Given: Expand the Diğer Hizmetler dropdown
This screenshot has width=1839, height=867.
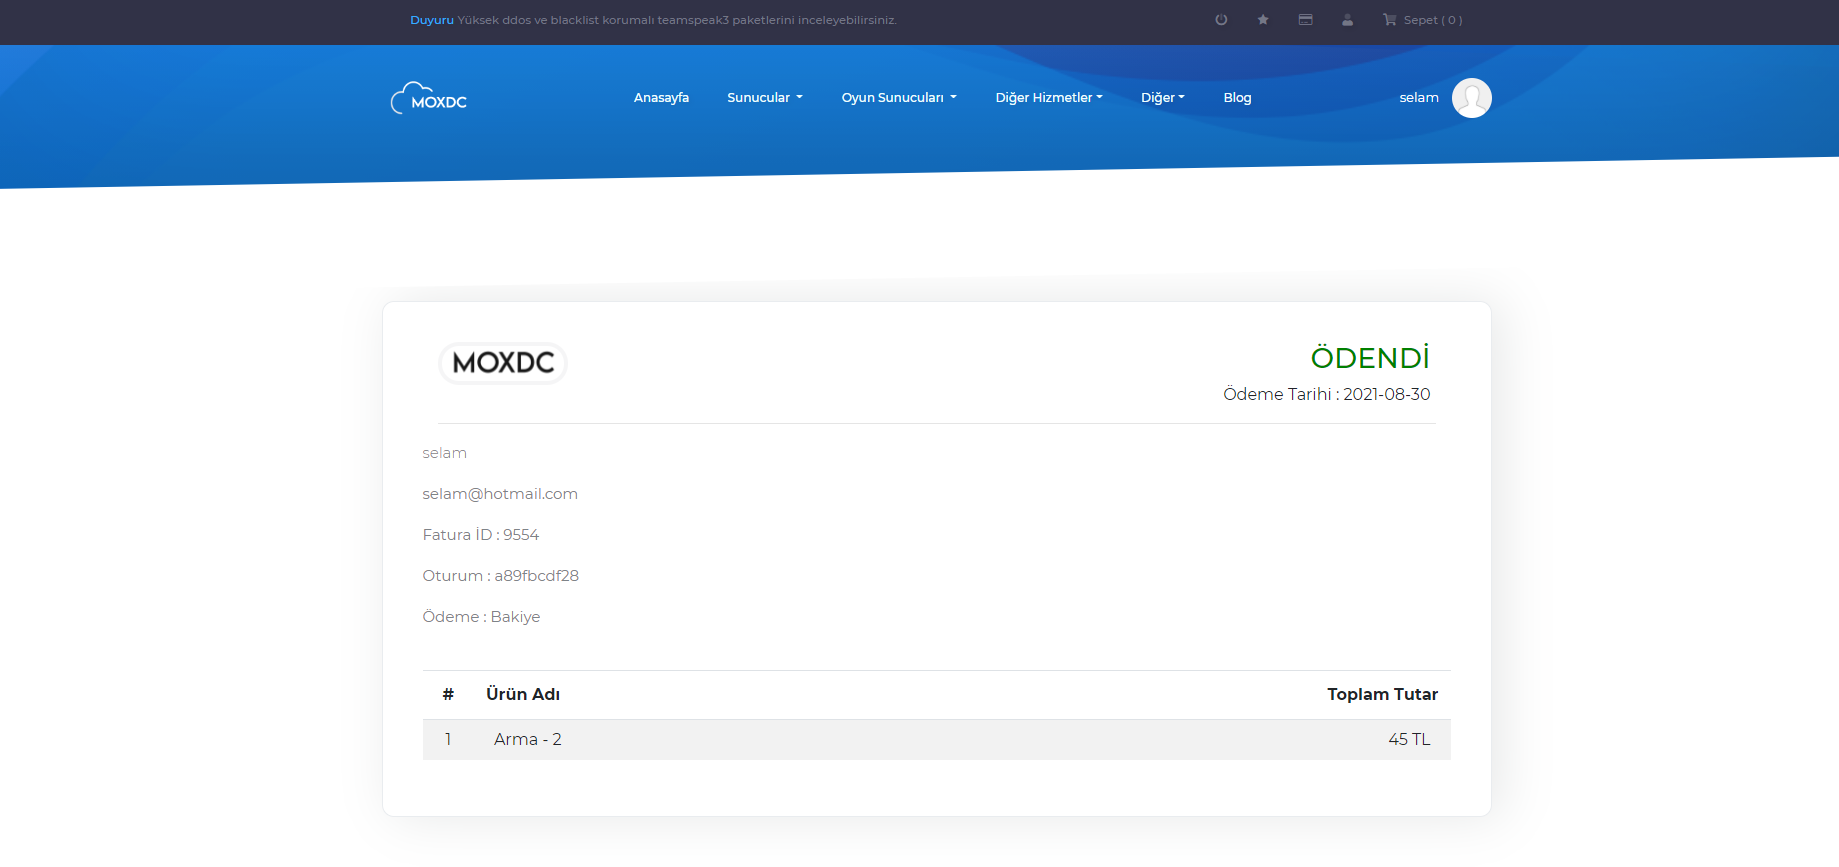Looking at the screenshot, I should (1048, 98).
